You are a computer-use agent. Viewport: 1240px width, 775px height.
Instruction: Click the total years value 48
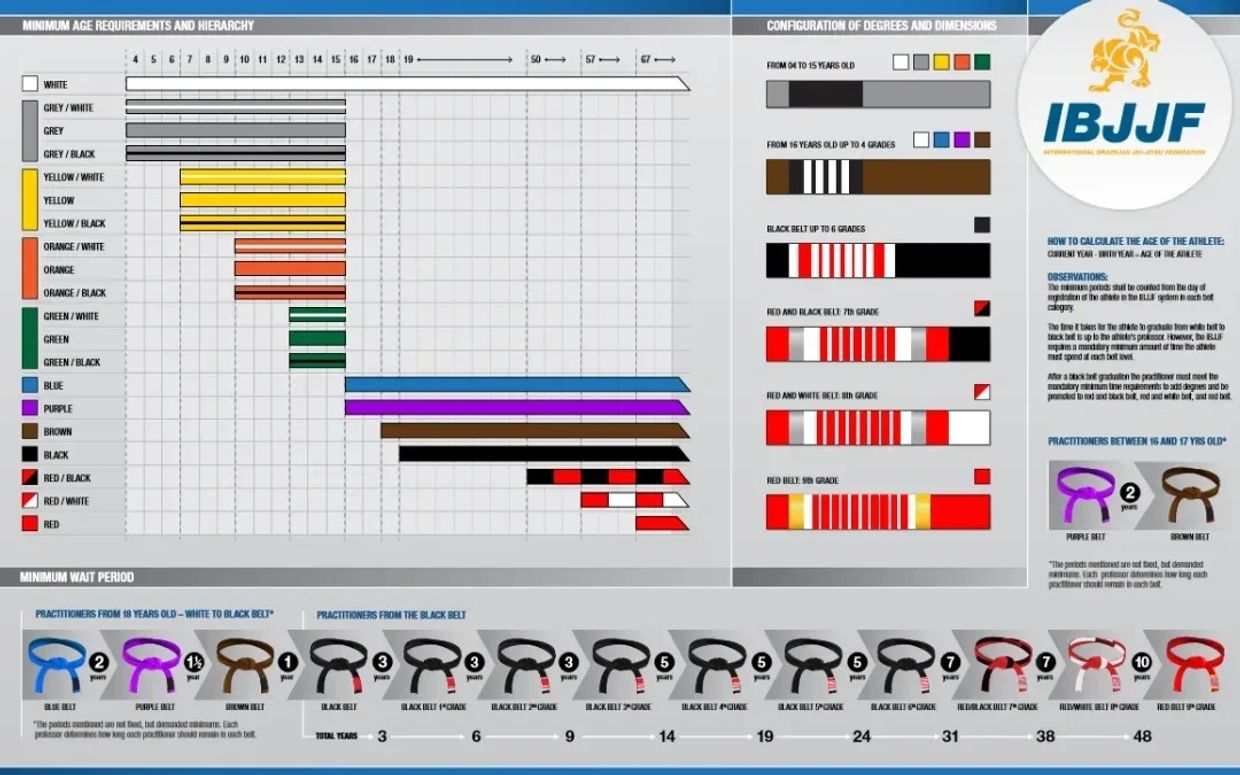[x=1142, y=737]
